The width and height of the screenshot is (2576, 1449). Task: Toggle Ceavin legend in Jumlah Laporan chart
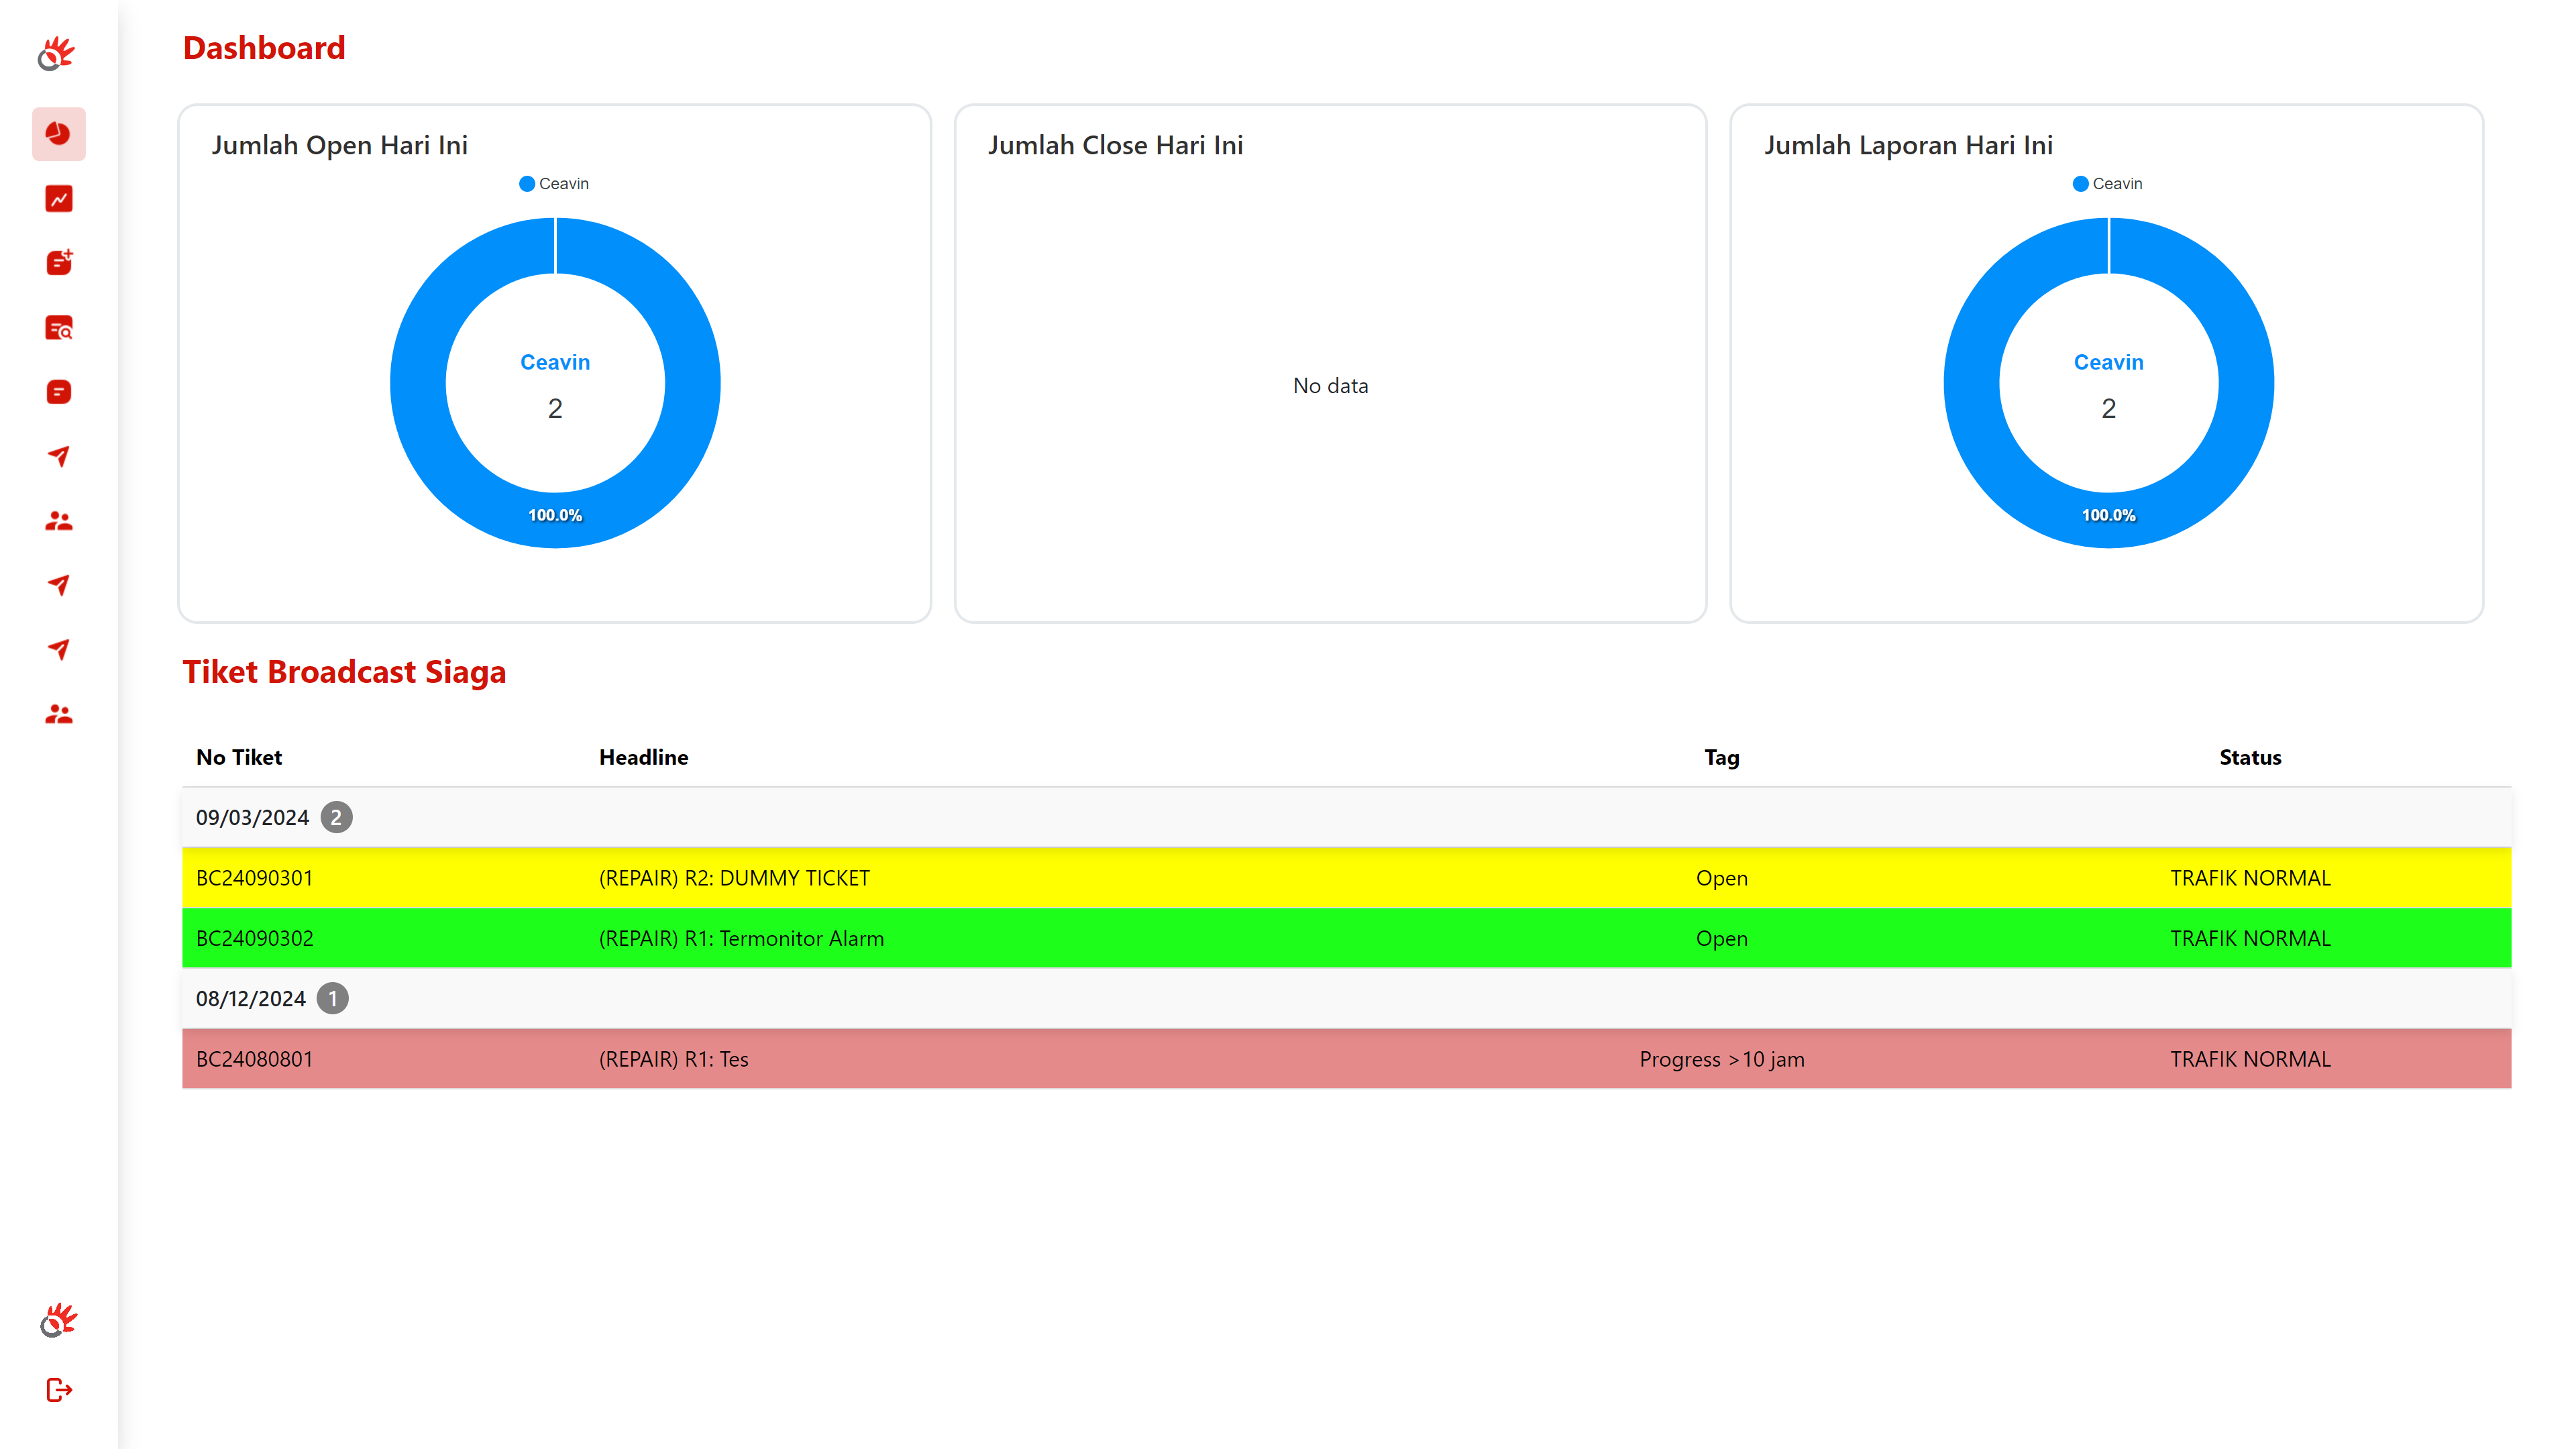(2107, 184)
